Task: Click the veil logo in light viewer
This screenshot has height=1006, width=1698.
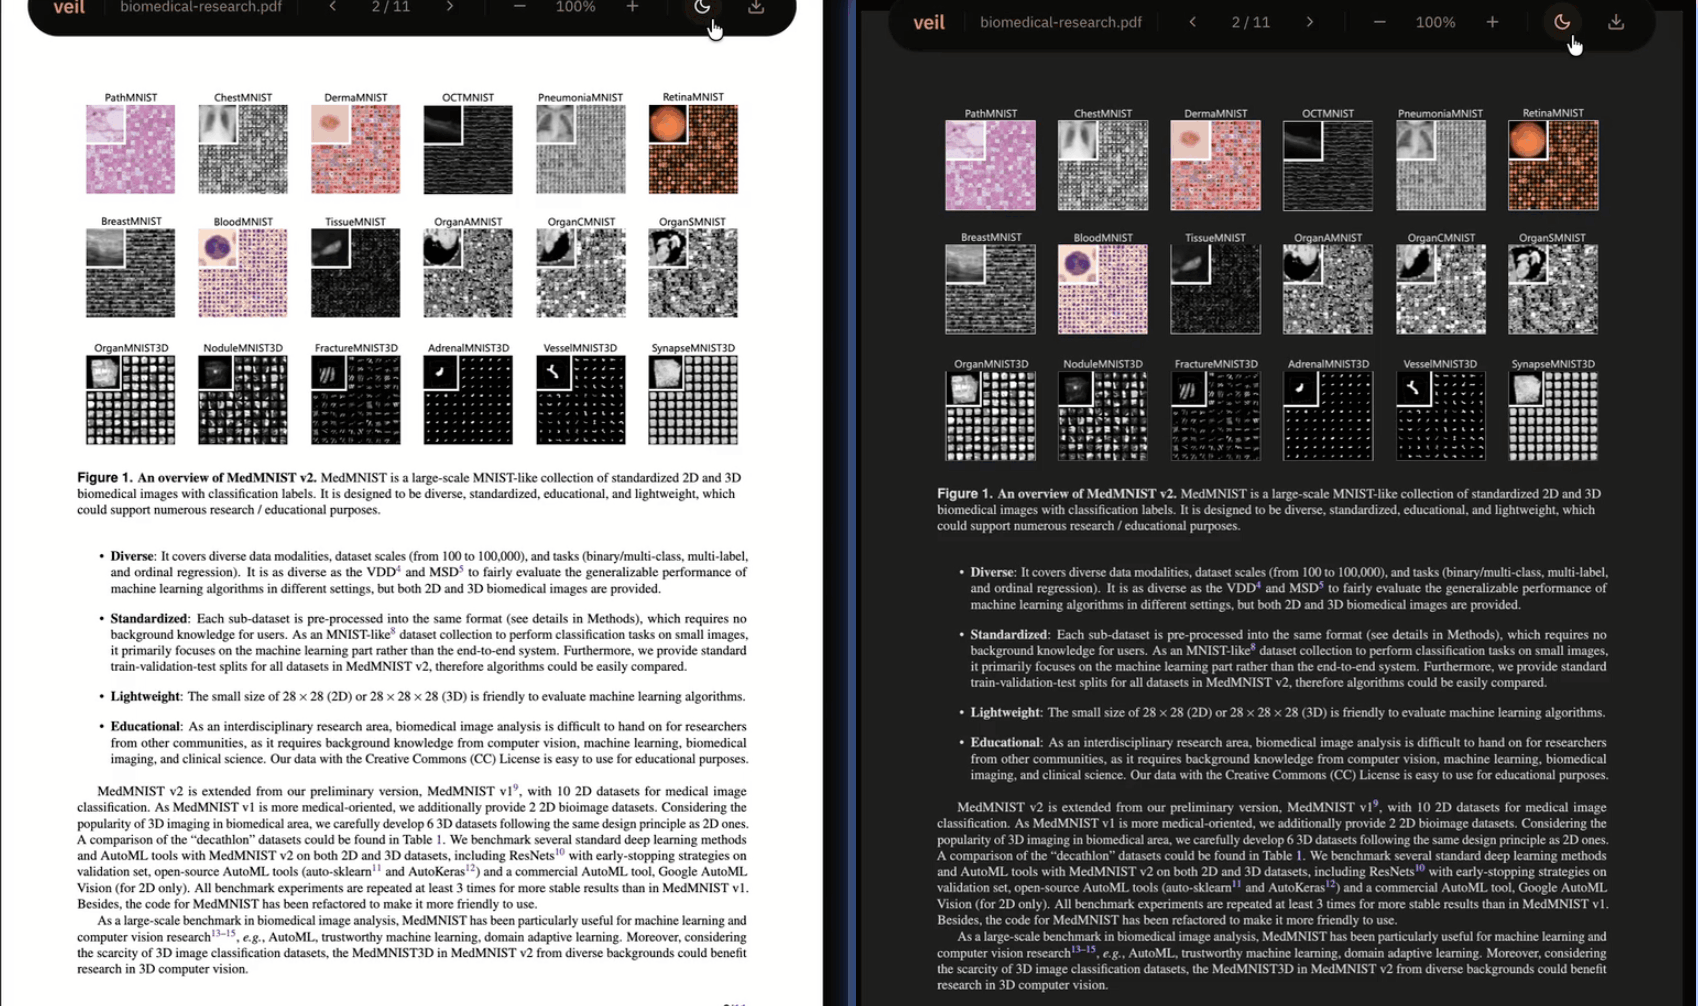Action: pyautogui.click(x=69, y=7)
